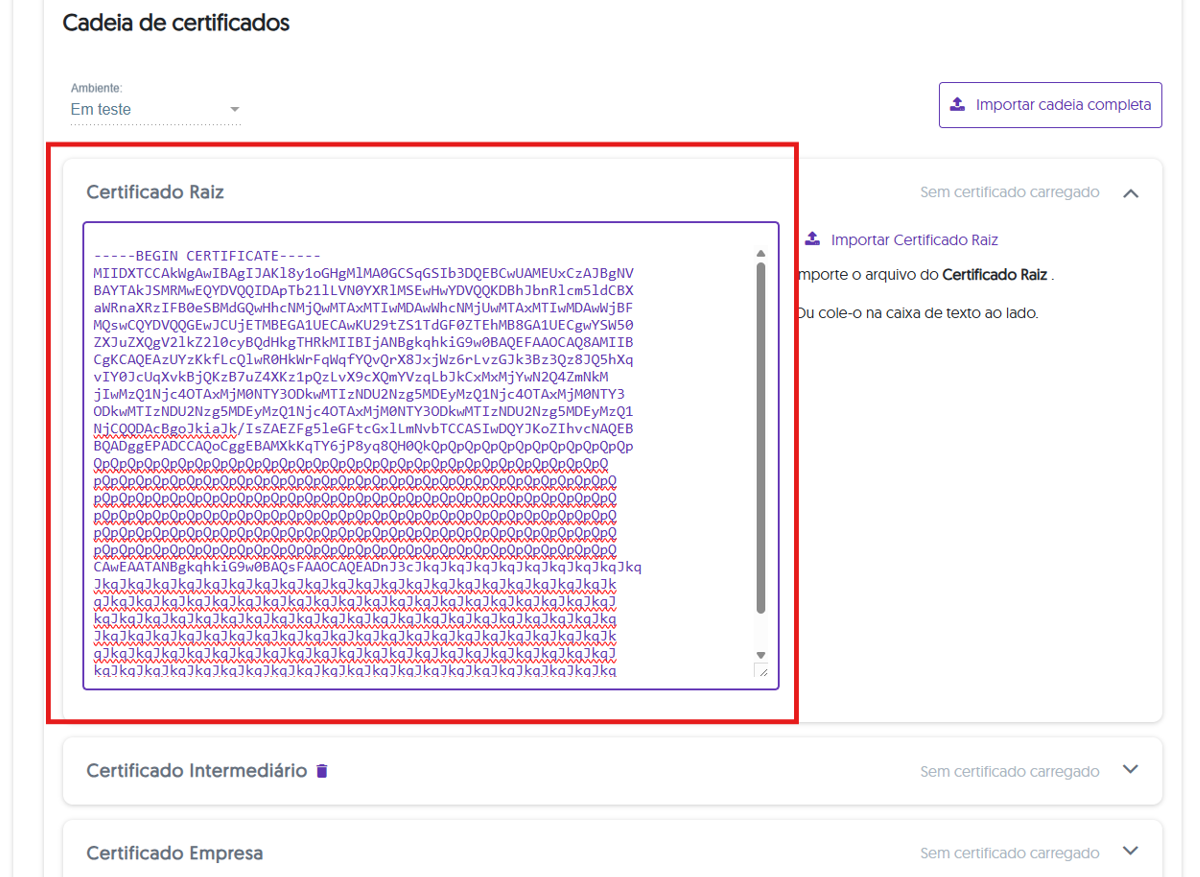The width and height of the screenshot is (1200, 877).
Task: Click the scrollbar down arrow in certificate box
Action: pyautogui.click(x=761, y=654)
